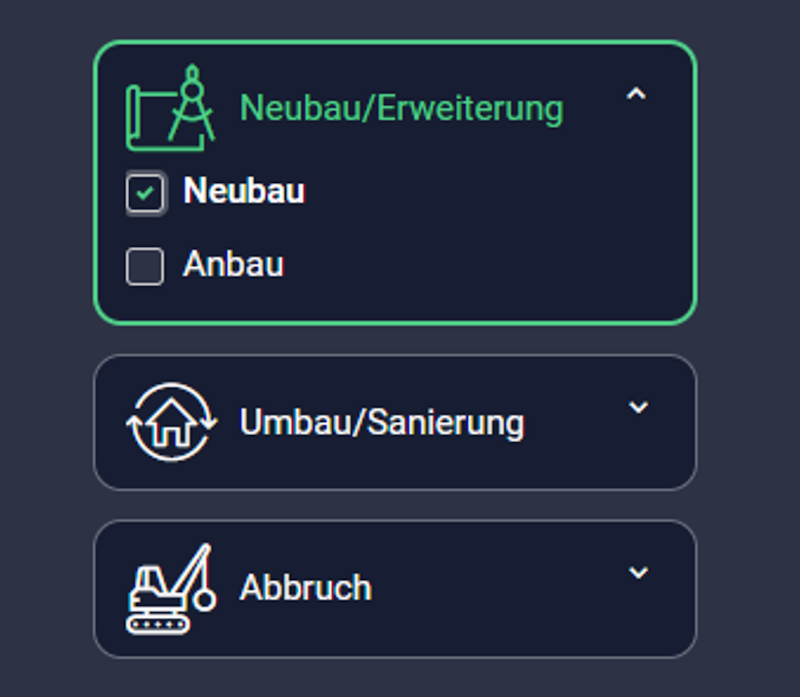Click the wrecking ball crane icon

171,588
